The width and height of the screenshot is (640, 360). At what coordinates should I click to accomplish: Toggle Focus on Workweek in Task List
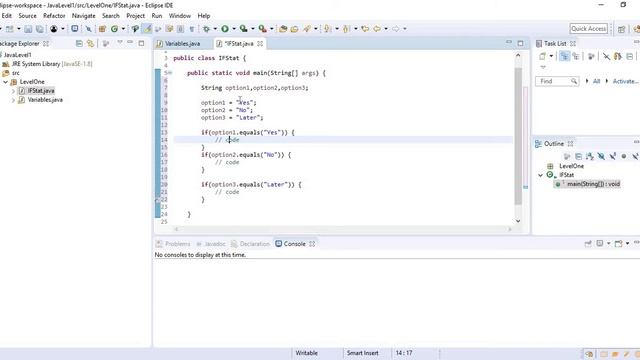point(591,56)
